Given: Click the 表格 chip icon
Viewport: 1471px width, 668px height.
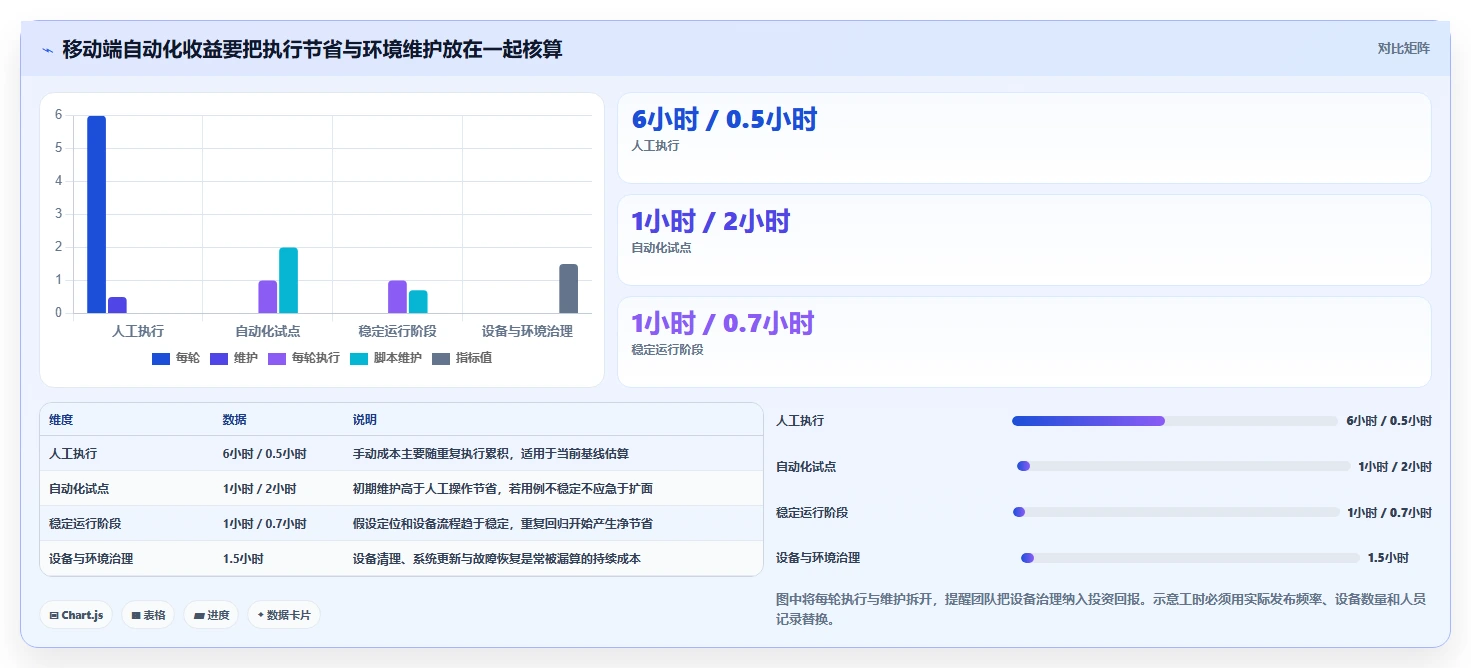Looking at the screenshot, I should pos(136,616).
